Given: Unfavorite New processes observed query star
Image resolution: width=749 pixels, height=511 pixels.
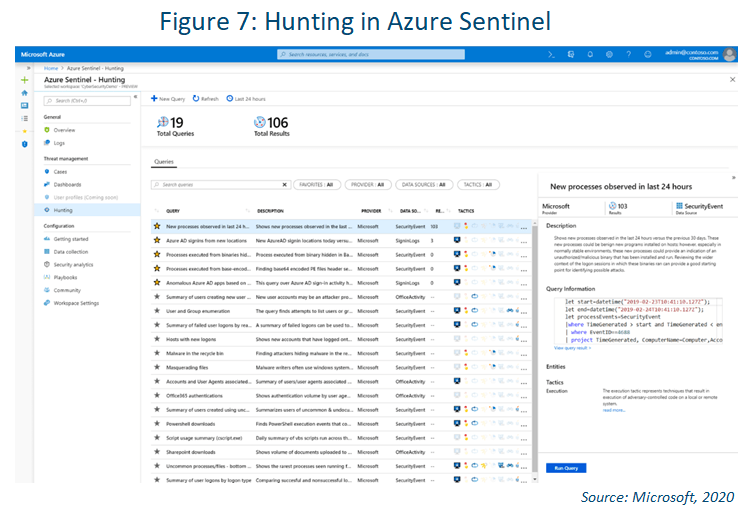Looking at the screenshot, I should (x=157, y=226).
